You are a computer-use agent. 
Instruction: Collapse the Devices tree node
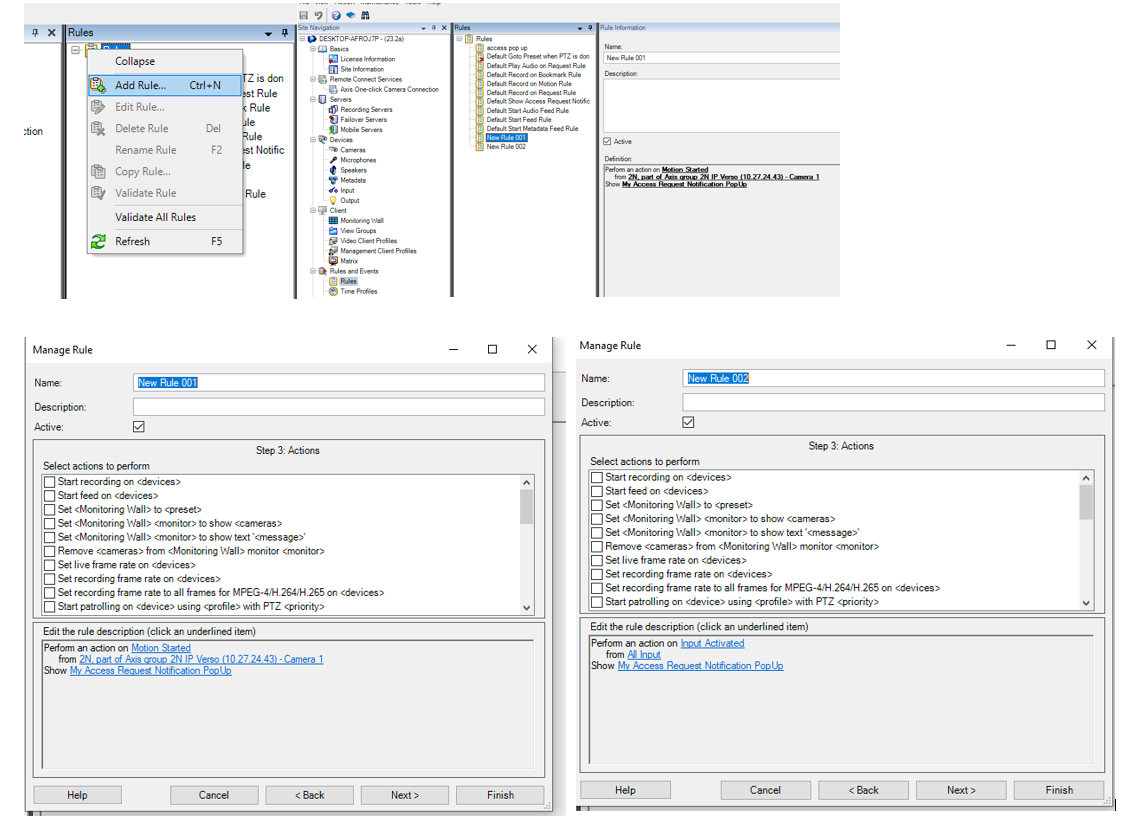[313, 140]
